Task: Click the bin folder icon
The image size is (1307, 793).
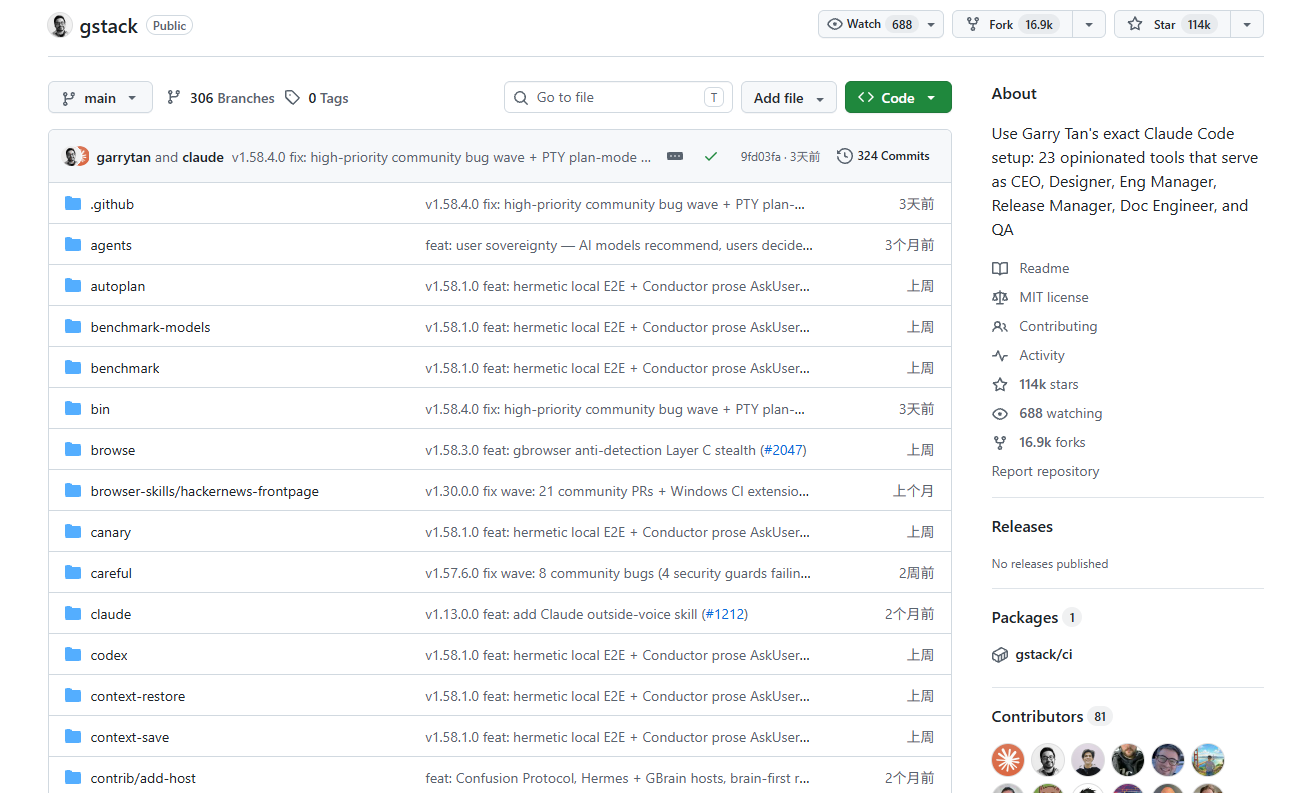Action: 73,409
